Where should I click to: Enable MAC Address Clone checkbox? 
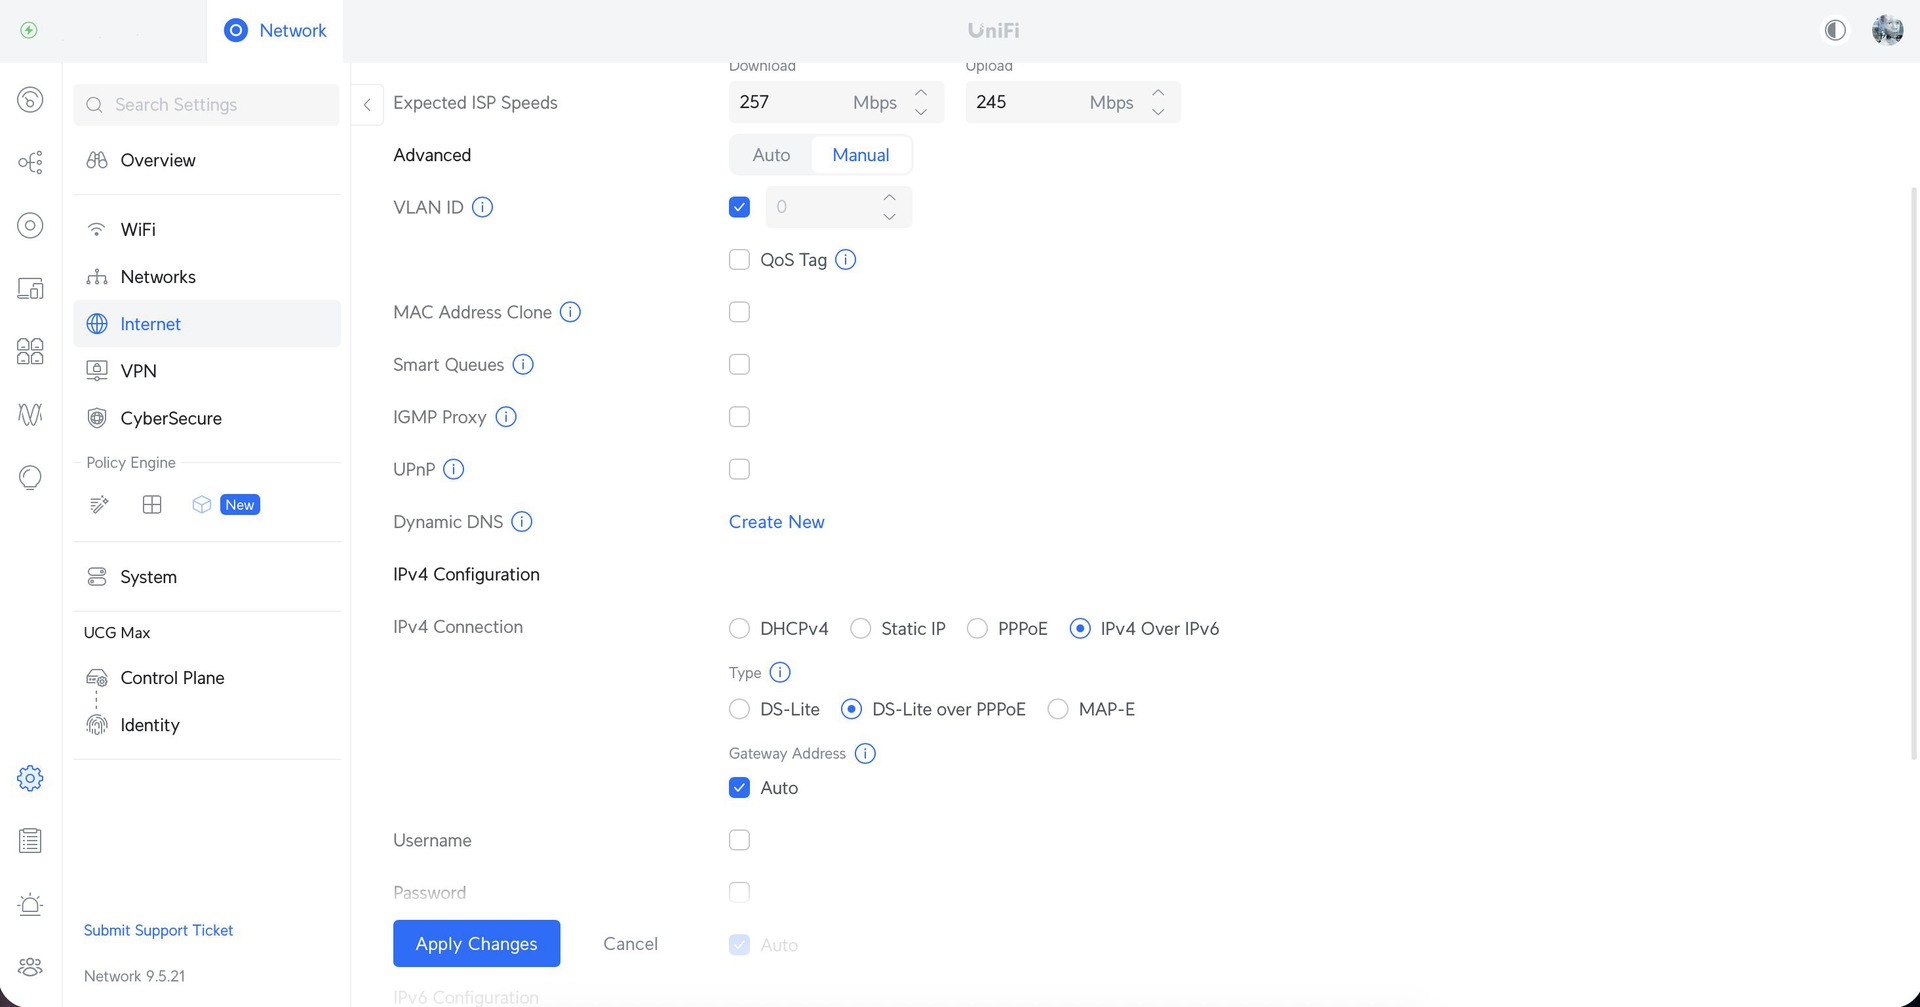(739, 312)
